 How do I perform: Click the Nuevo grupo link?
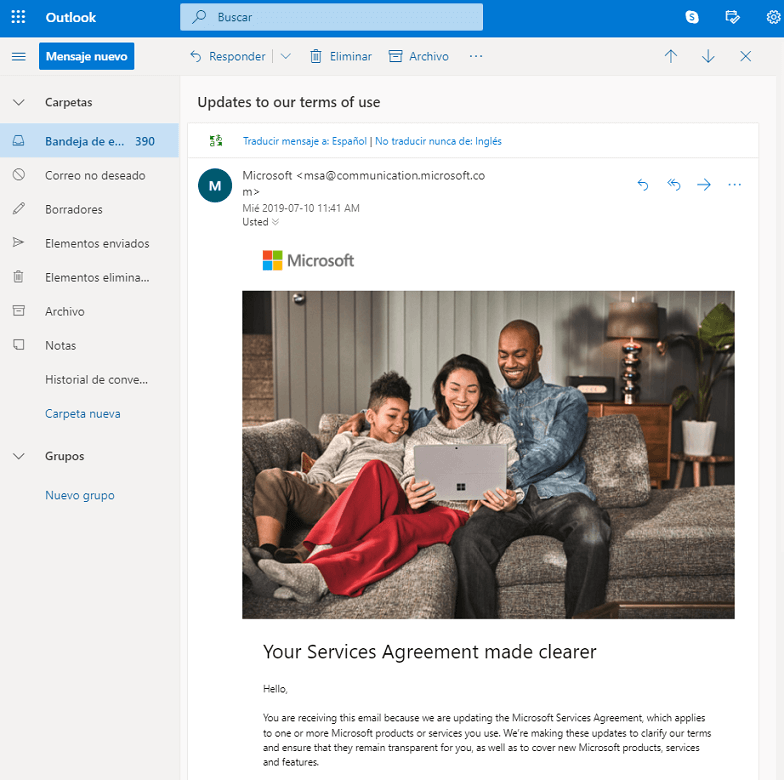pos(80,495)
